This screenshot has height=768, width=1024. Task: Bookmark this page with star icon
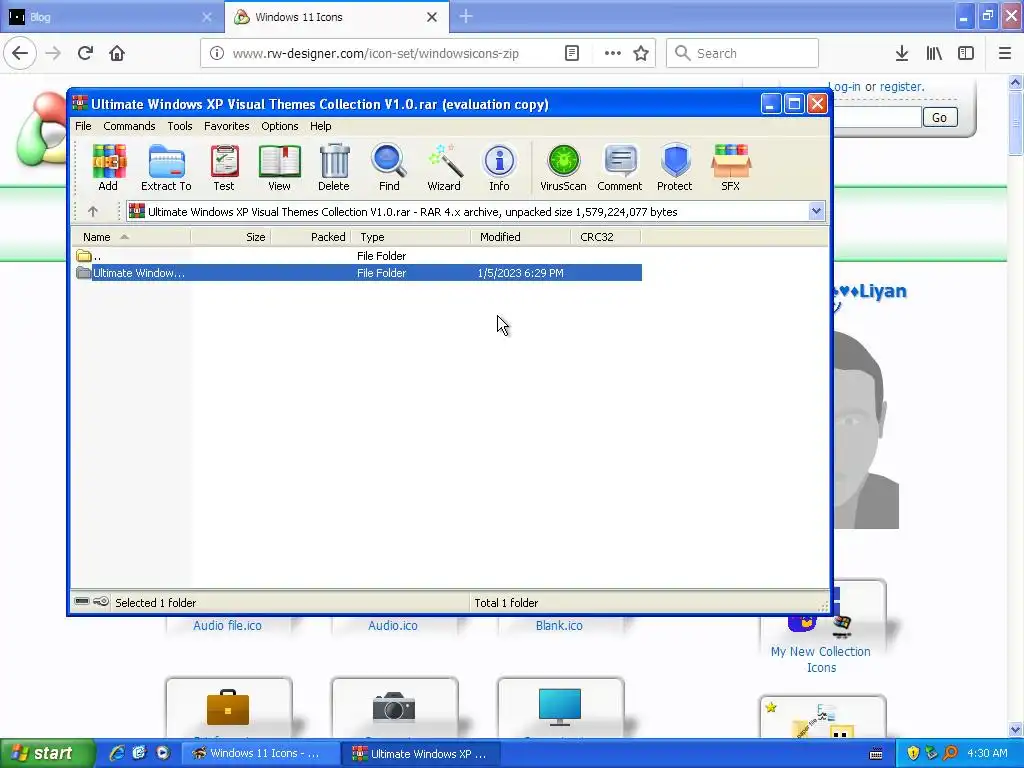tap(641, 54)
